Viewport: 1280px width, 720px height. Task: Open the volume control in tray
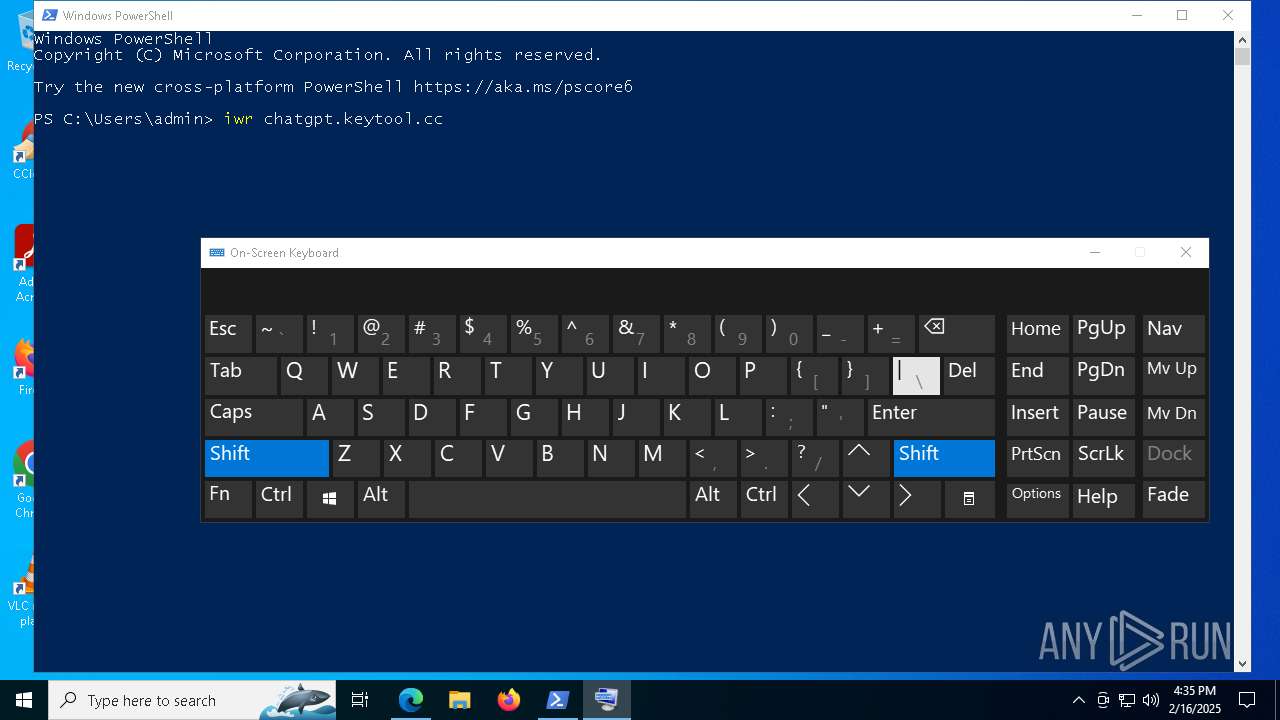coord(1151,700)
